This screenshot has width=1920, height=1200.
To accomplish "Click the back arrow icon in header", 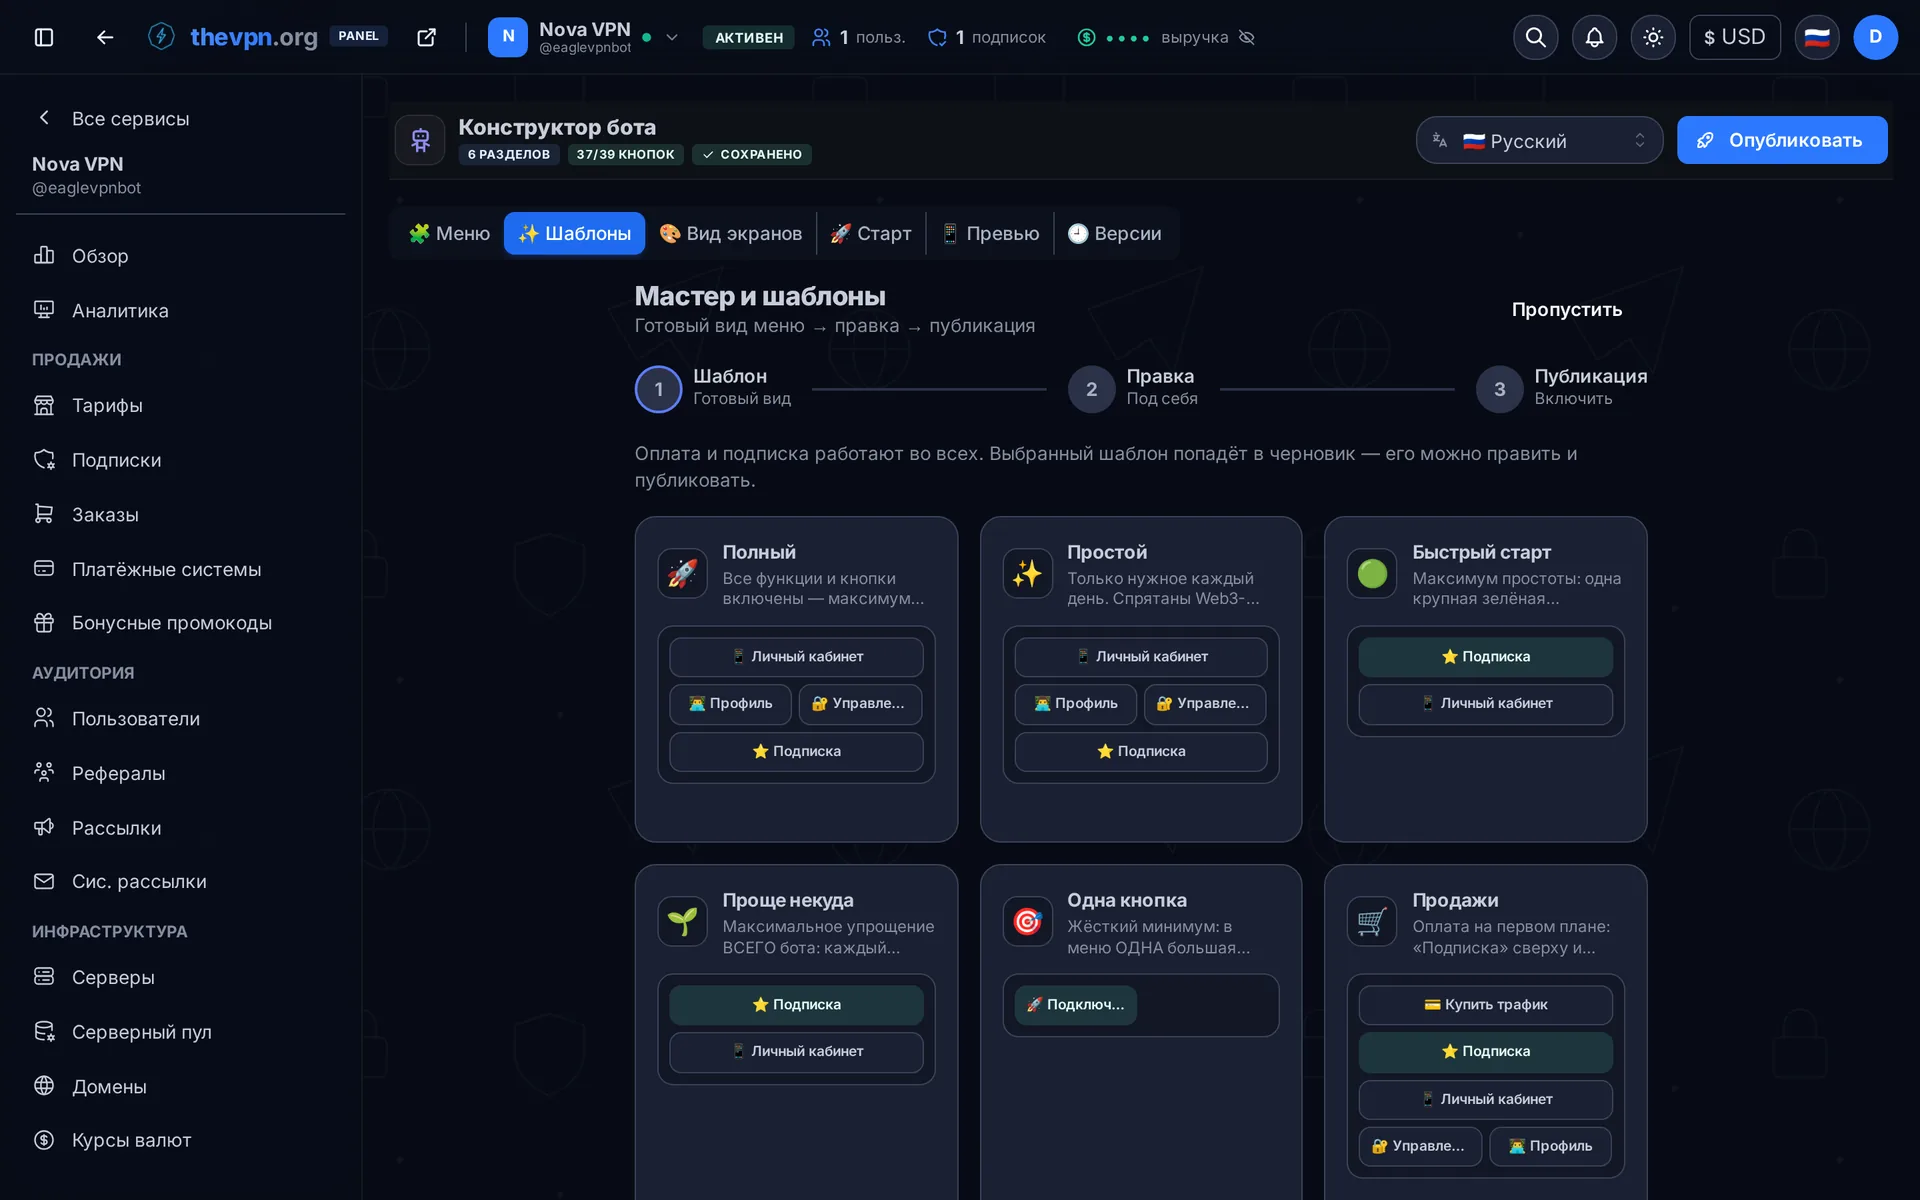I will tap(104, 37).
